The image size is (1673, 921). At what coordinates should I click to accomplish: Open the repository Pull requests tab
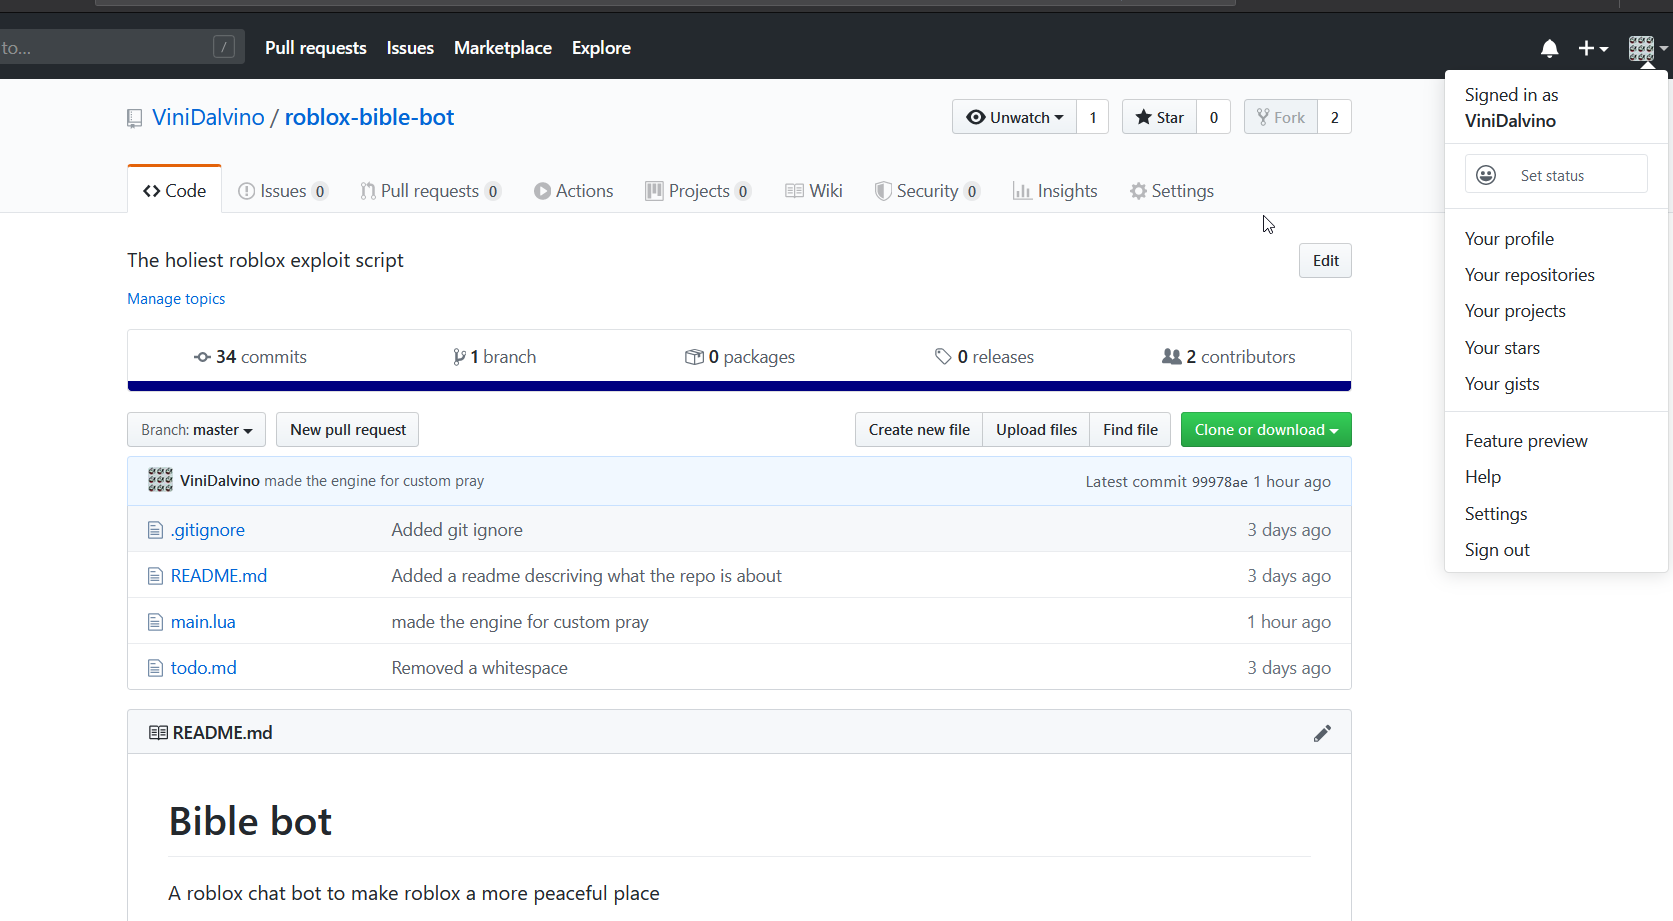(x=430, y=191)
